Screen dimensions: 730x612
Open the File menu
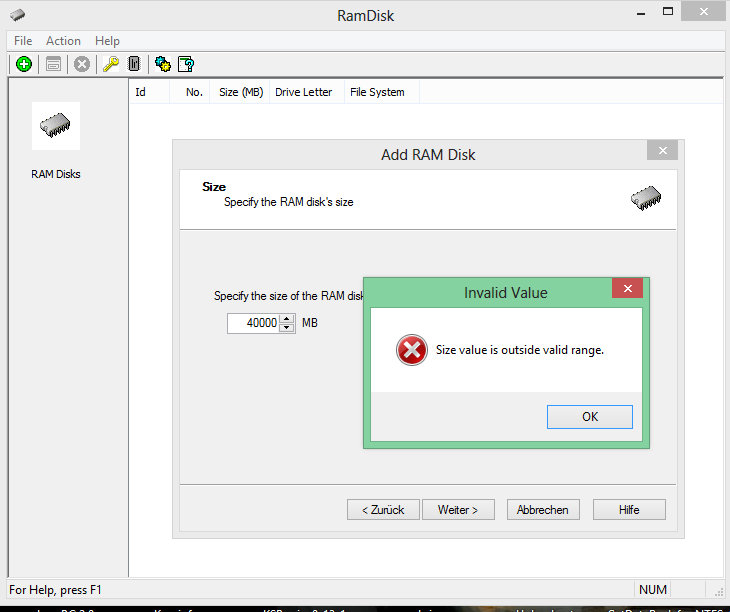pyautogui.click(x=23, y=41)
